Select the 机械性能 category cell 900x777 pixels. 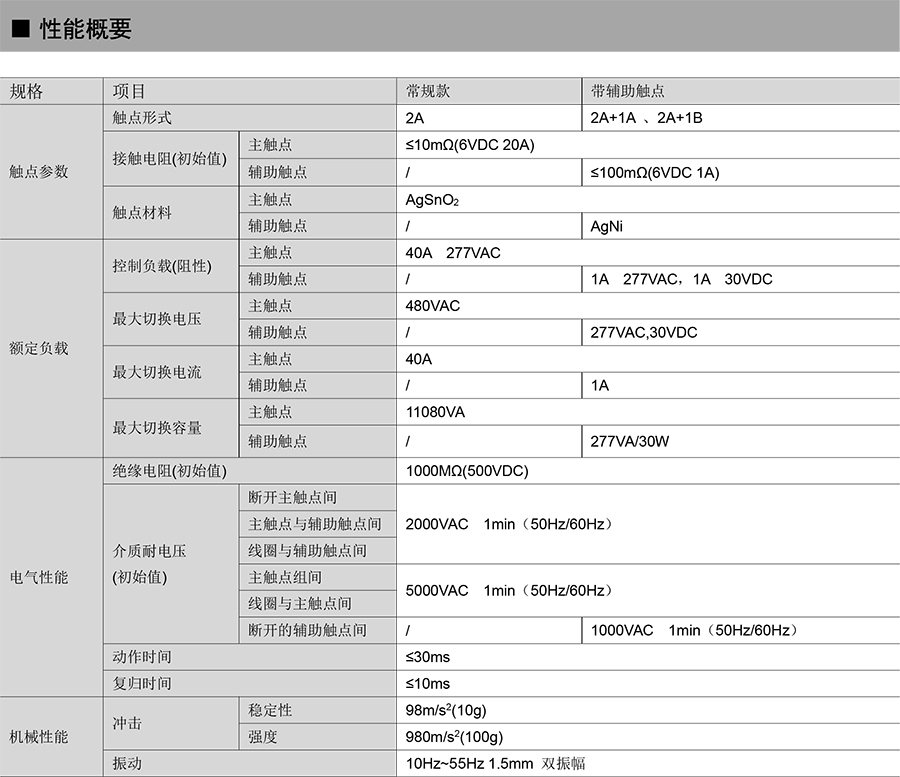[40, 736]
